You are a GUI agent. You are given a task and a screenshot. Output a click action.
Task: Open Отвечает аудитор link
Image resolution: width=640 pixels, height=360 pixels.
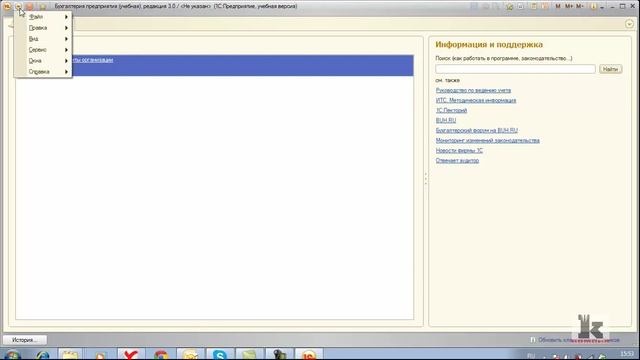[x=457, y=160]
